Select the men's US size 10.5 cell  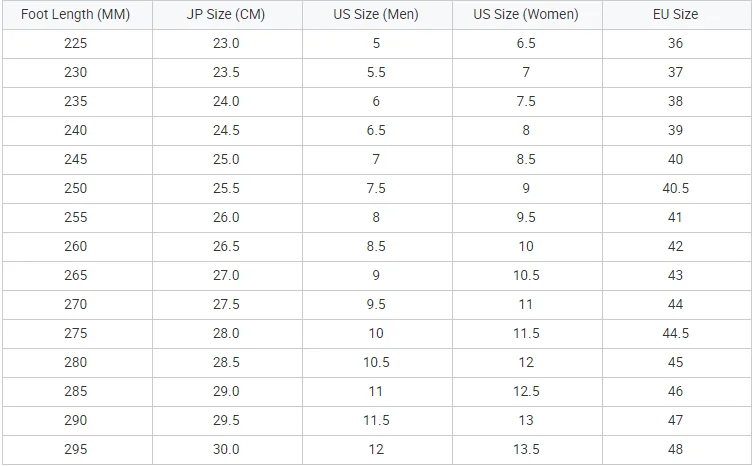(377, 363)
